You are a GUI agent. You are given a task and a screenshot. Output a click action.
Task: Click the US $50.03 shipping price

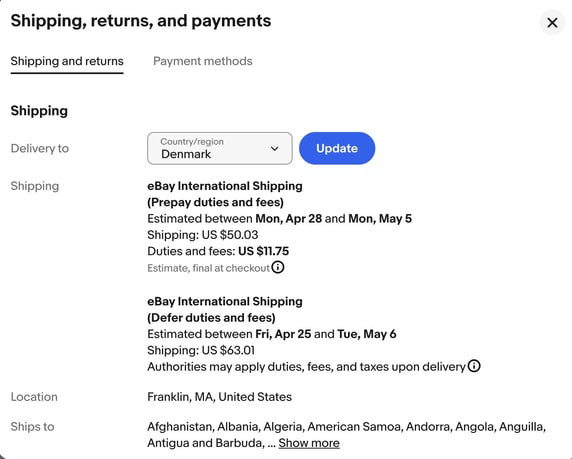(x=230, y=235)
